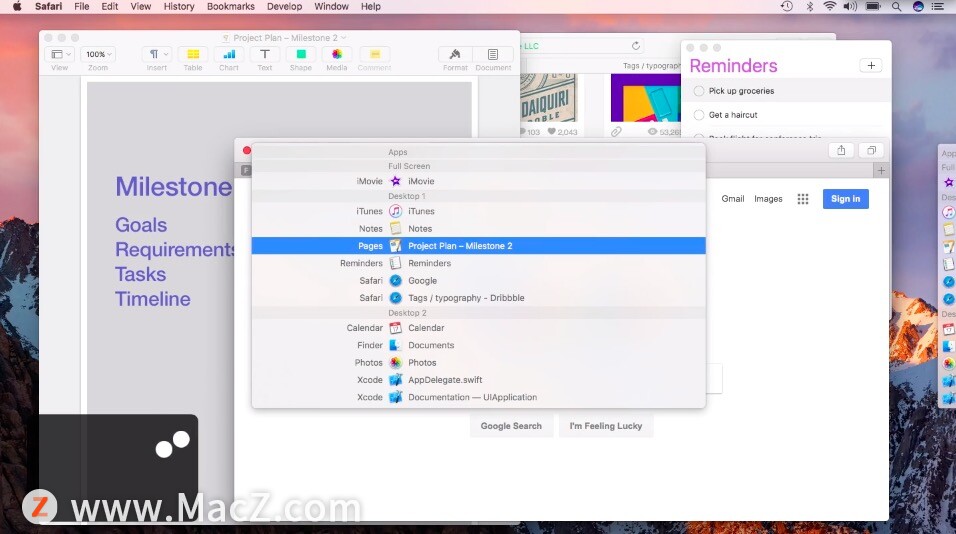The width and height of the screenshot is (956, 534).
Task: Open the Bookmarks menu
Action: pyautogui.click(x=230, y=6)
